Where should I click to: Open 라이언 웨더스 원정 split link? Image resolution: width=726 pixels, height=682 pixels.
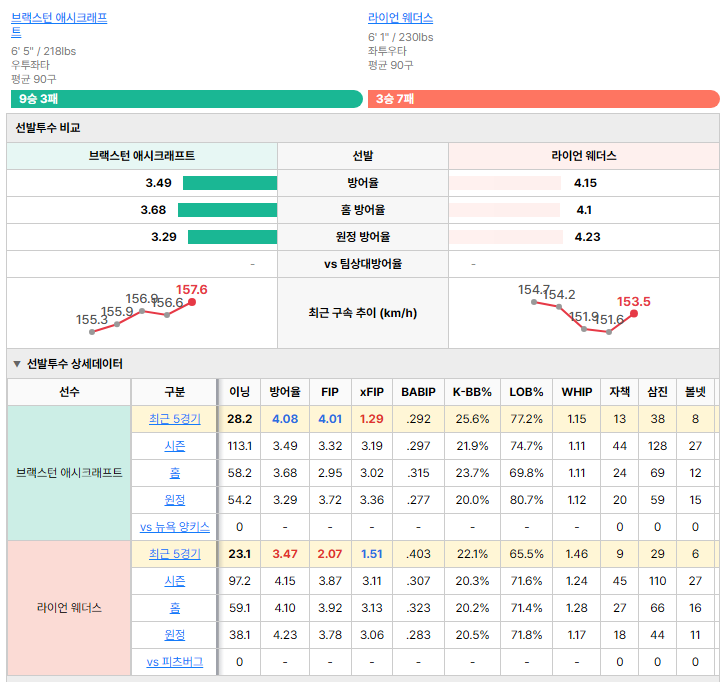tap(175, 635)
